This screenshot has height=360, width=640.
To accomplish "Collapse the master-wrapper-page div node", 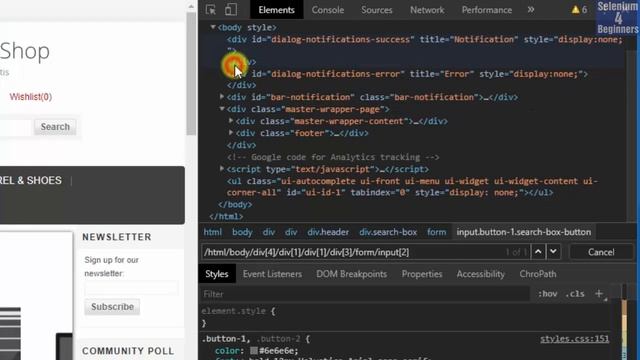I will (x=222, y=109).
